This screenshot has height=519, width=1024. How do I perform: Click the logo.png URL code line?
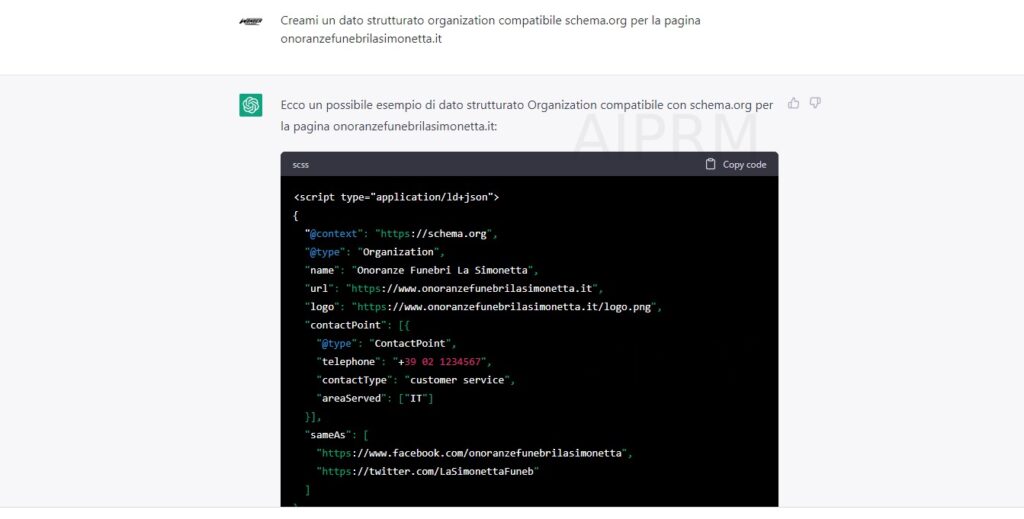tap(483, 307)
